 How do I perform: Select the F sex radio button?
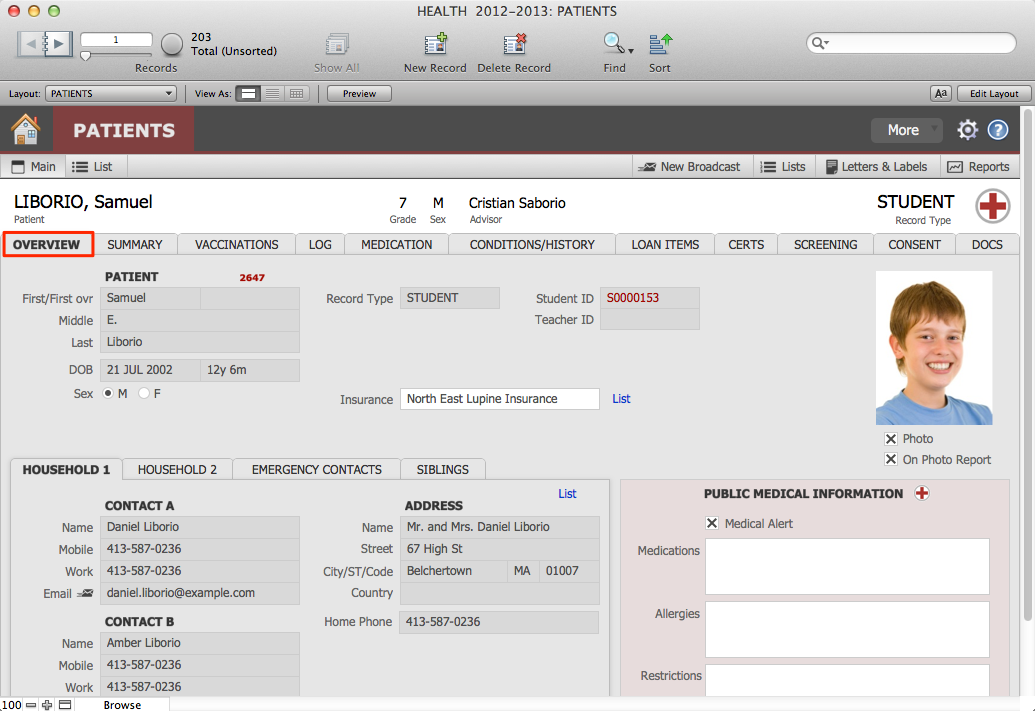pyautogui.click(x=144, y=394)
